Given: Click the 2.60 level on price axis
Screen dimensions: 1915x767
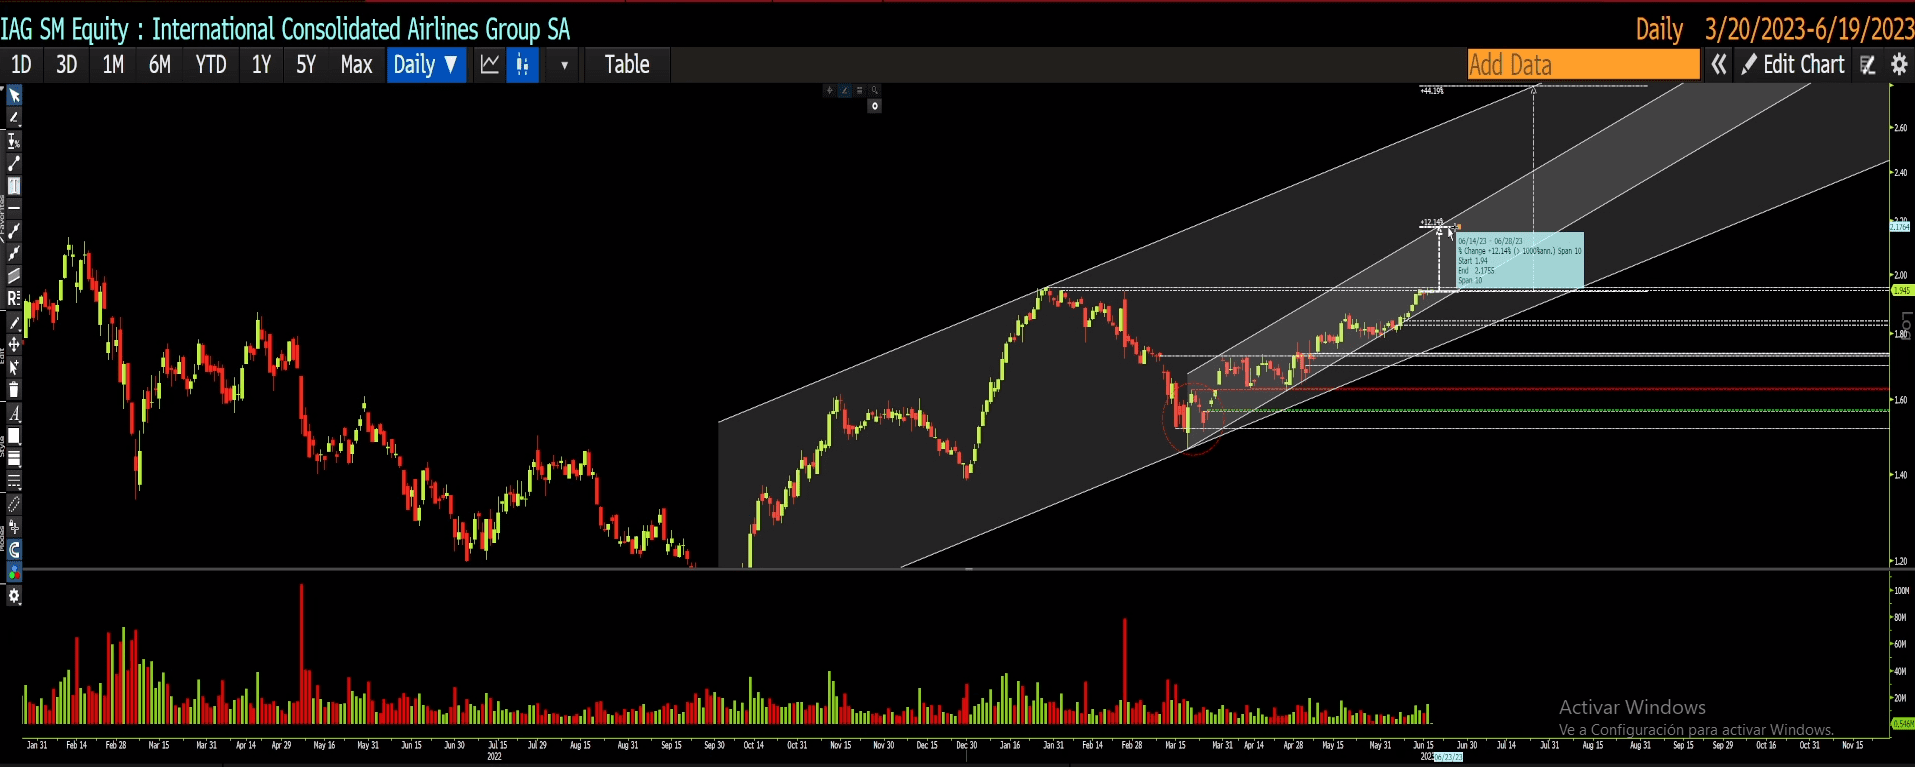Looking at the screenshot, I should click(1900, 128).
